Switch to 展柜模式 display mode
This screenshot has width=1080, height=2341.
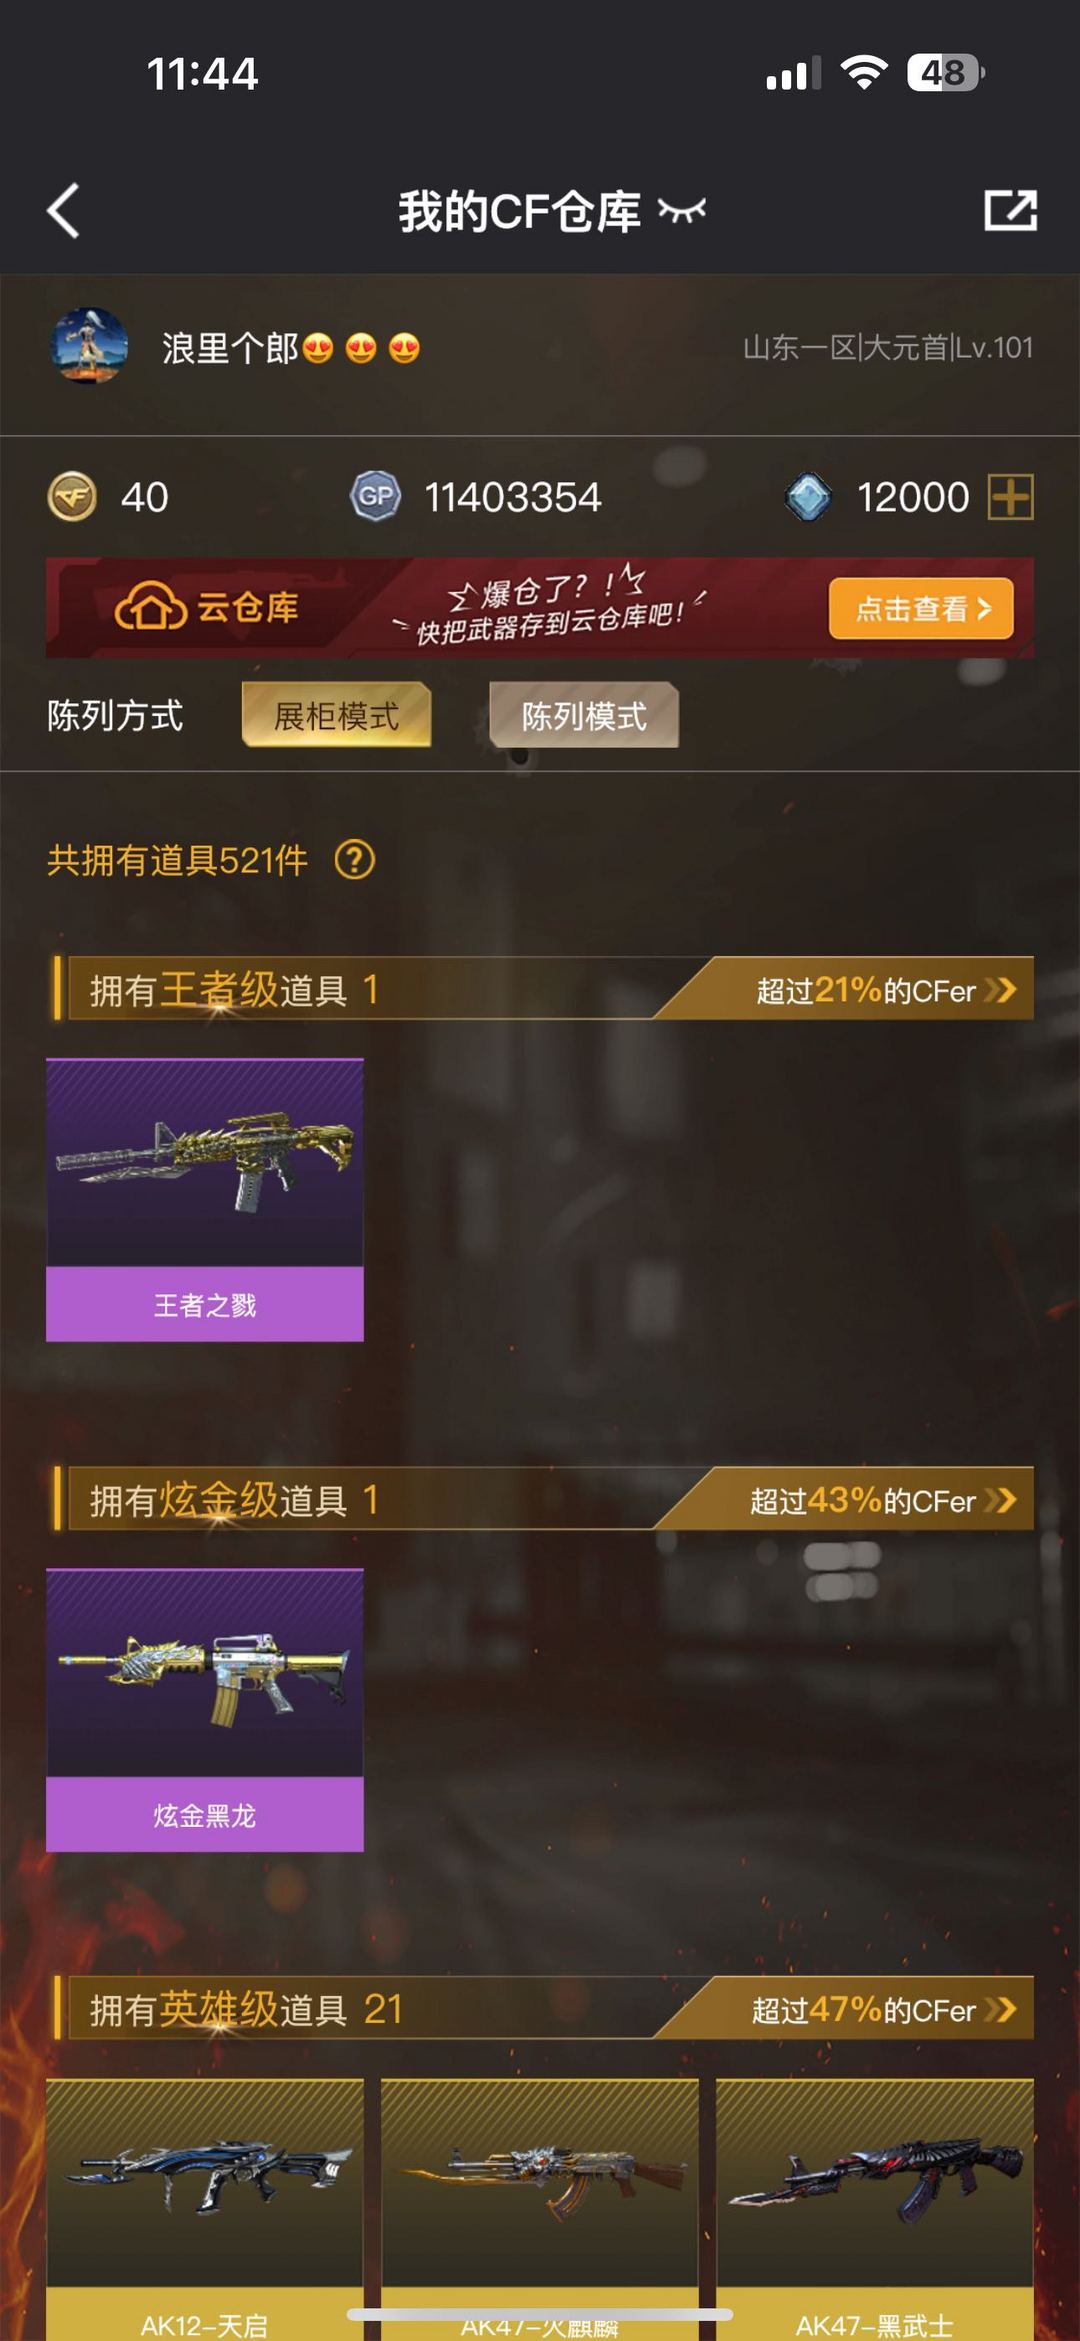pyautogui.click(x=337, y=715)
